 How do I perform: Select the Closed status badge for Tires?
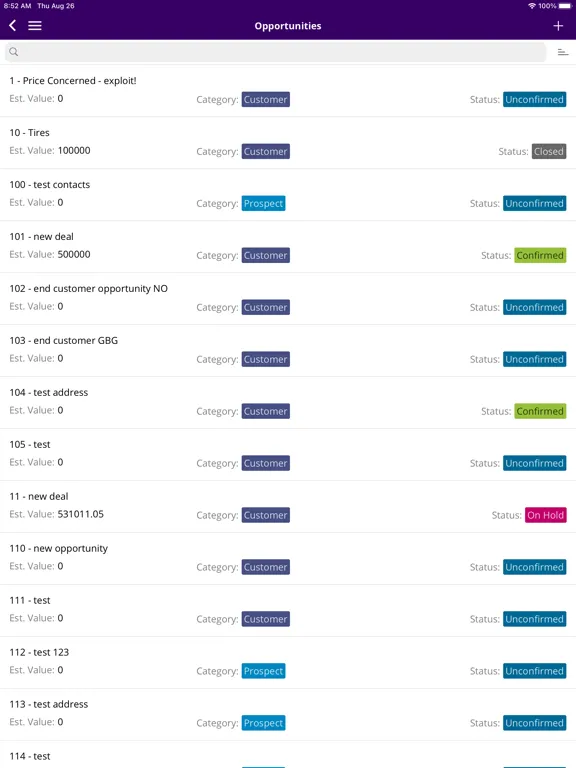click(549, 151)
